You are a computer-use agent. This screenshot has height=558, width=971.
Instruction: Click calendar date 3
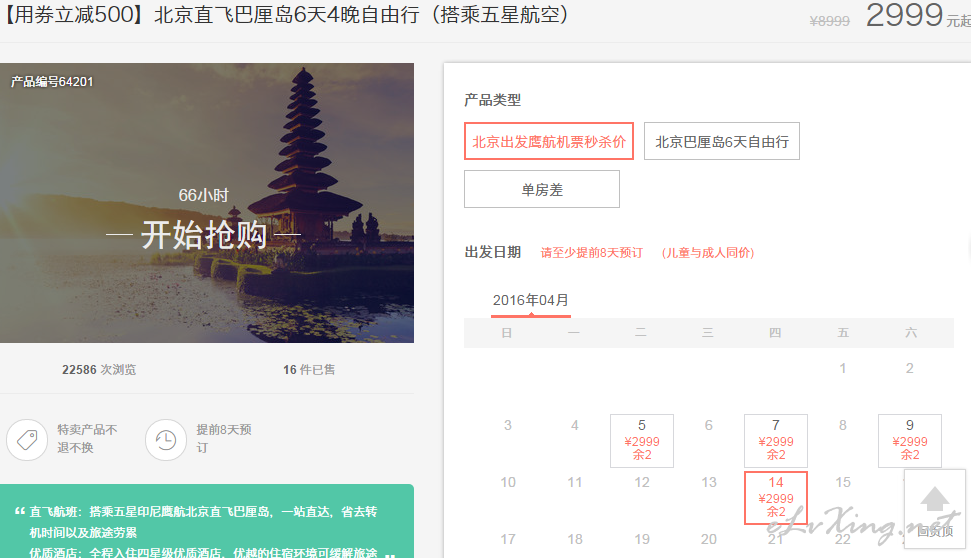tap(508, 425)
